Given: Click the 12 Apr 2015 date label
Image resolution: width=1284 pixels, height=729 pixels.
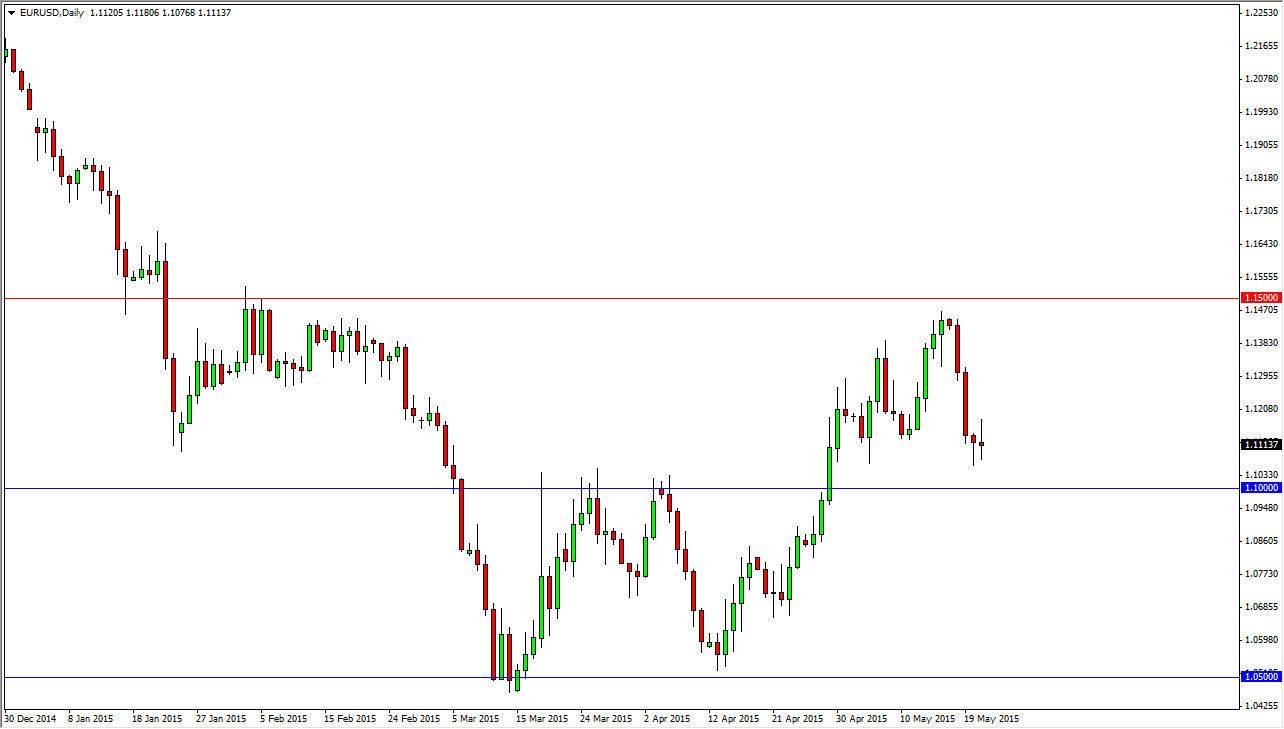Looking at the screenshot, I should (733, 719).
